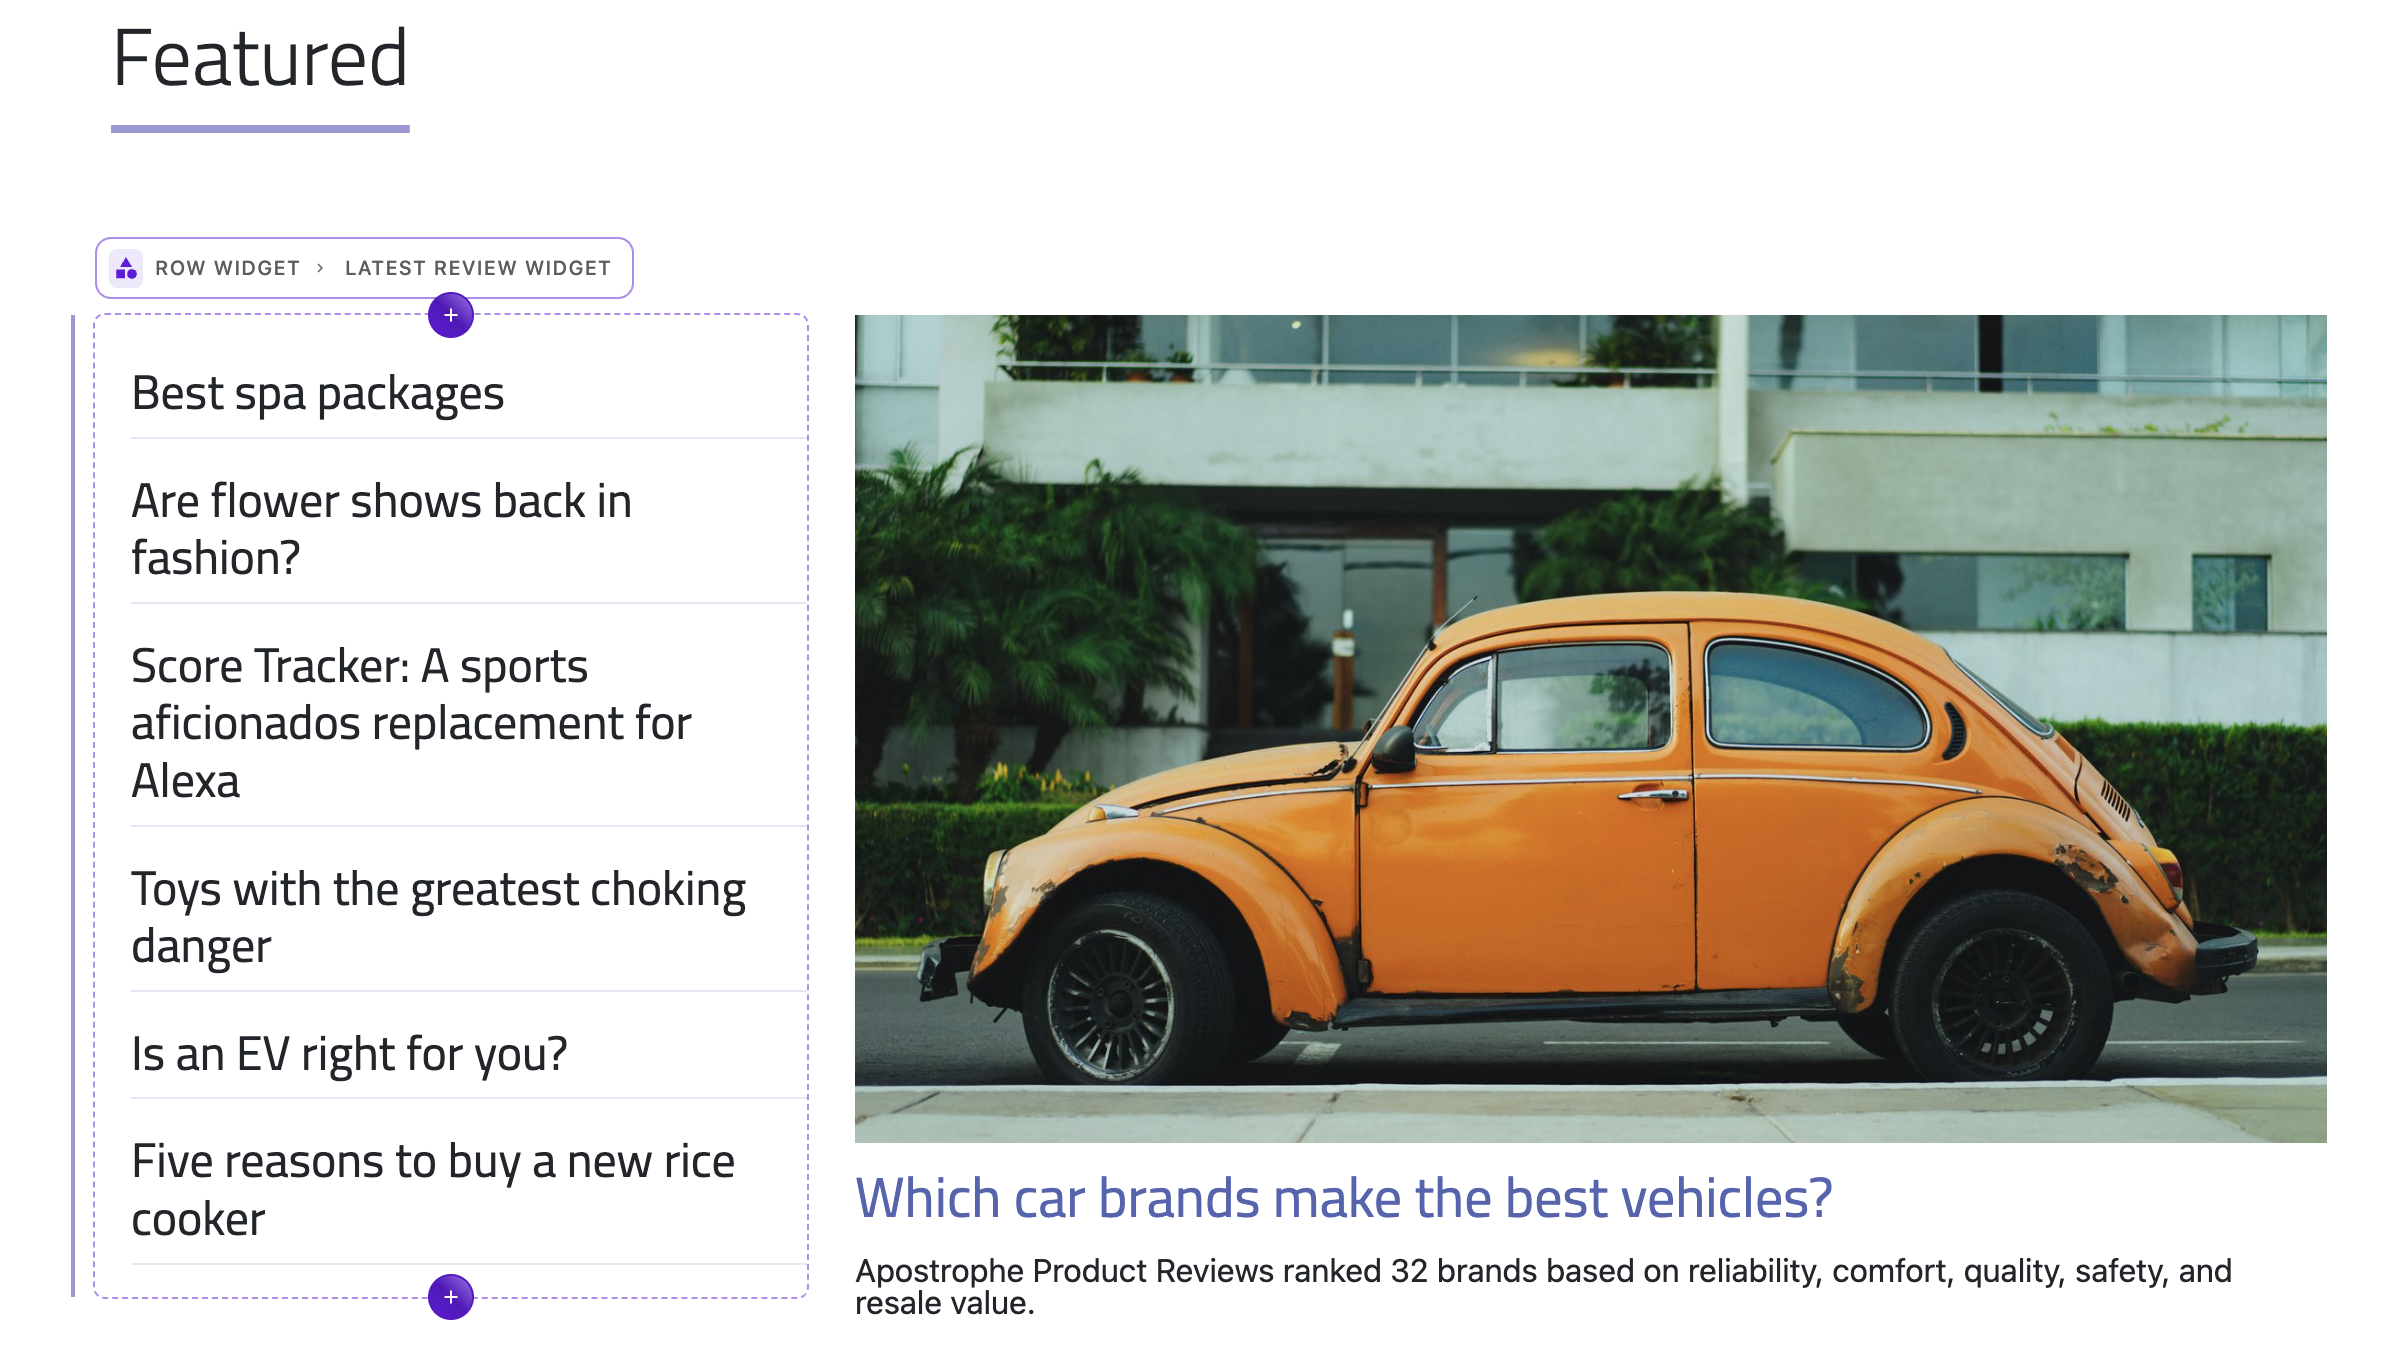The height and width of the screenshot is (1346, 2400).
Task: Click 'Is an EV right for you?' headline
Action: point(349,1052)
